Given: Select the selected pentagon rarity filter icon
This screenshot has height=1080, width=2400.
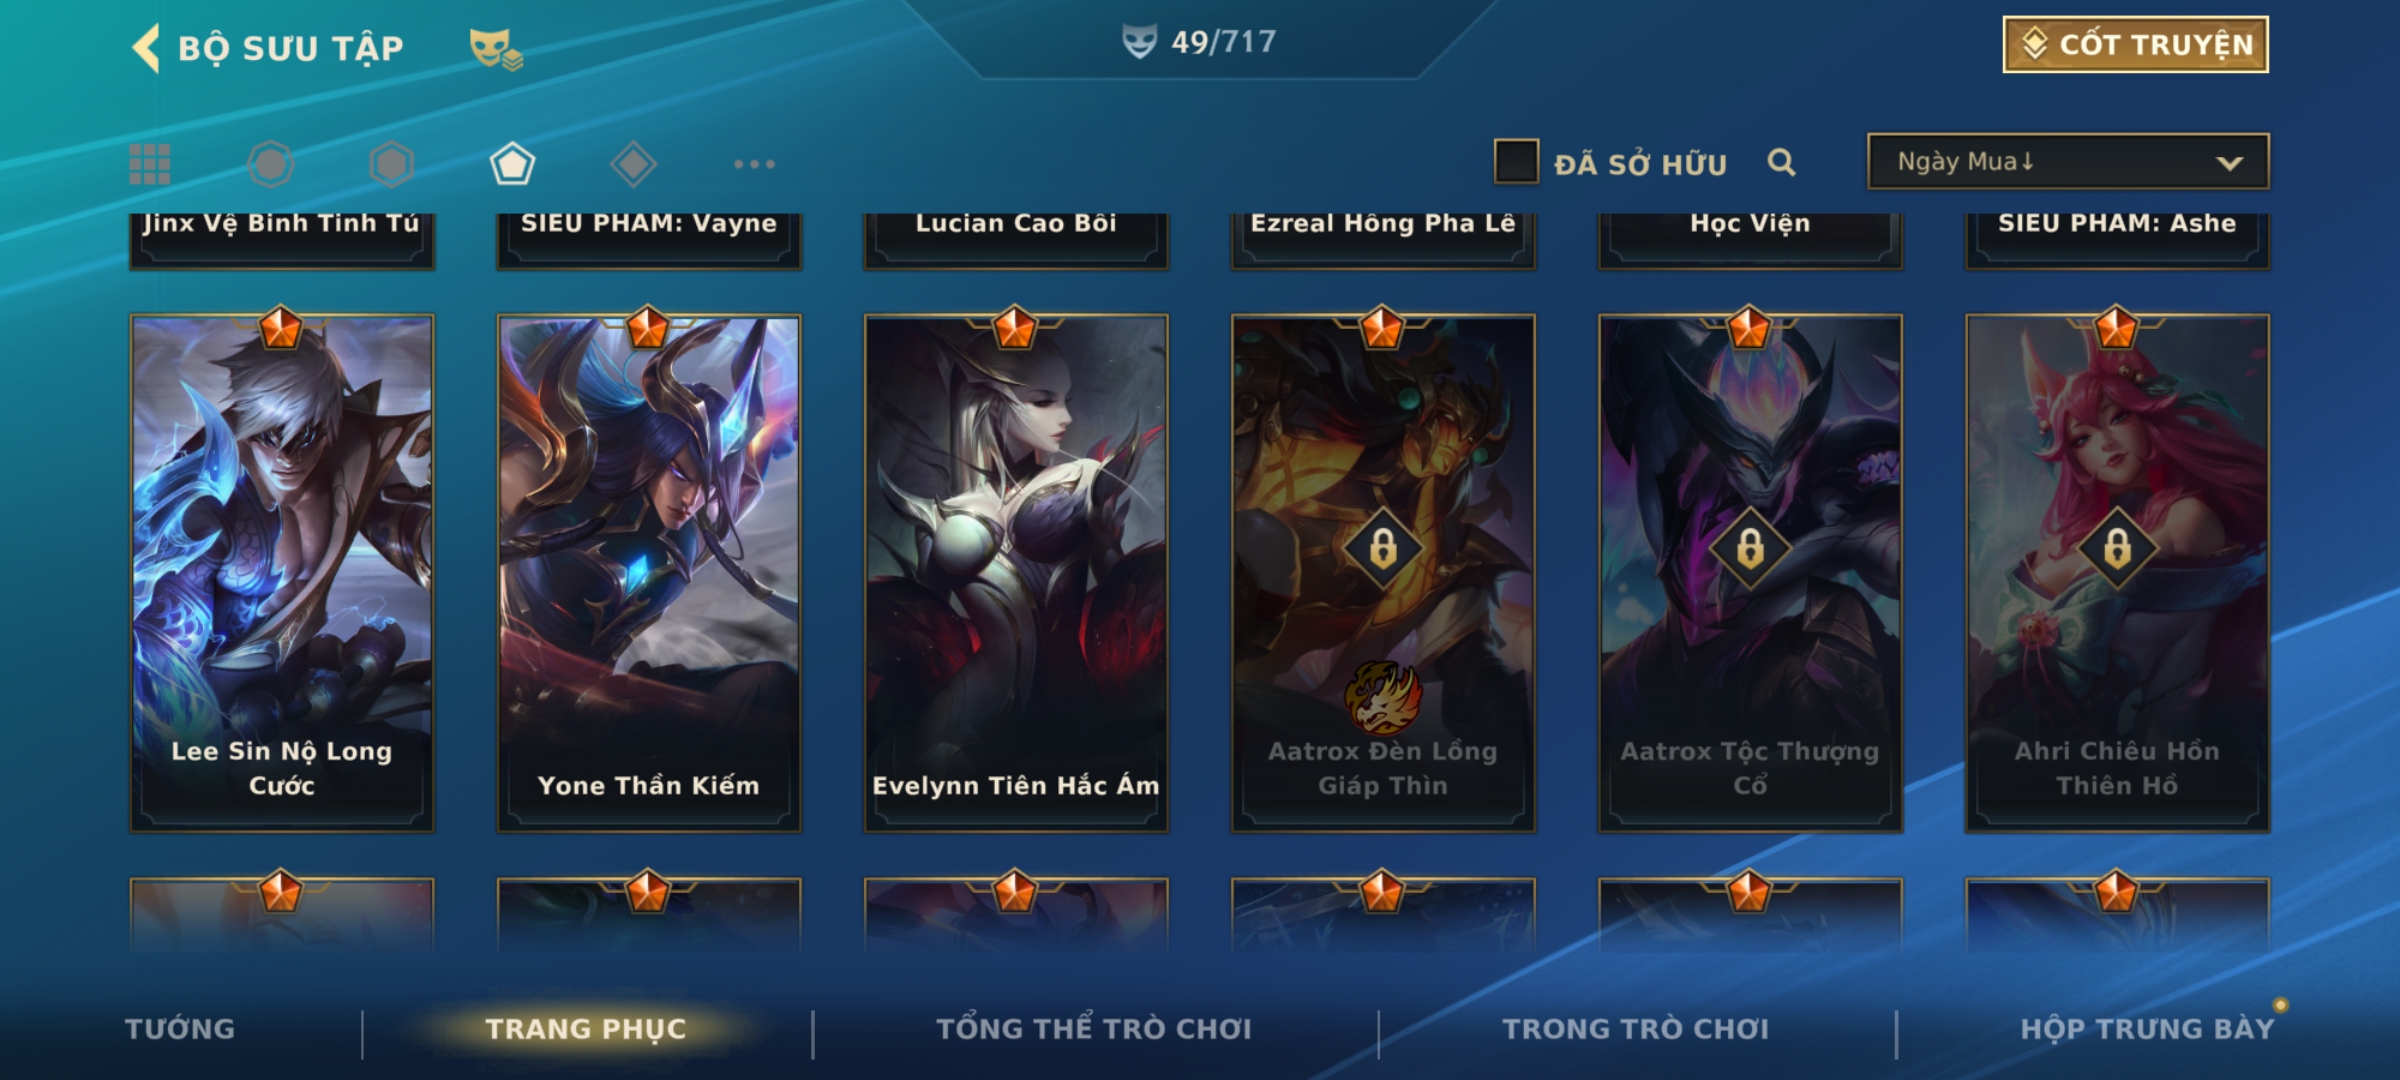Looking at the screenshot, I should 512,164.
